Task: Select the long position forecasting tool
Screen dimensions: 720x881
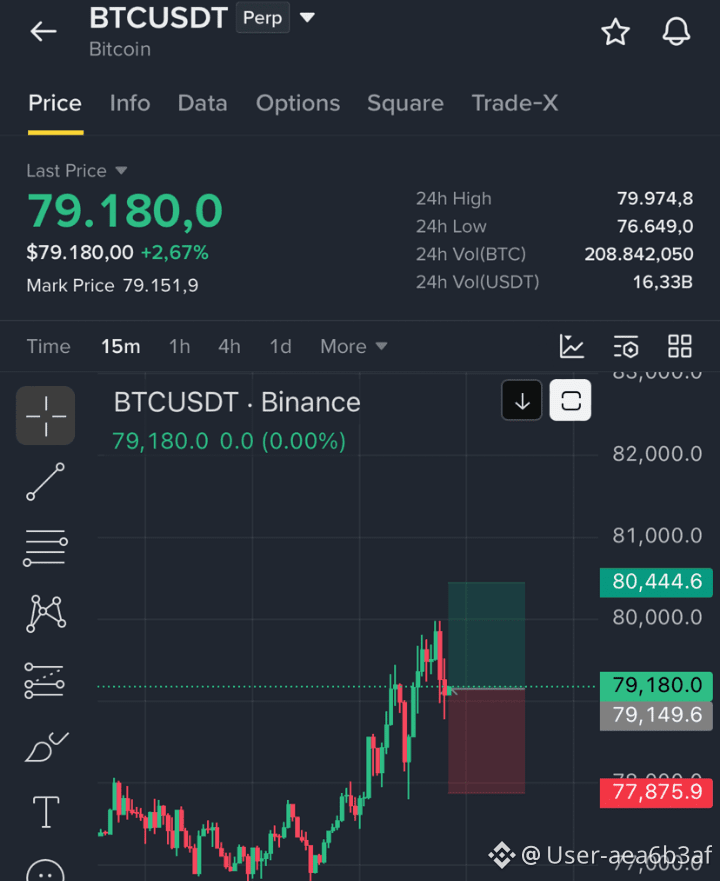Action: 44,680
